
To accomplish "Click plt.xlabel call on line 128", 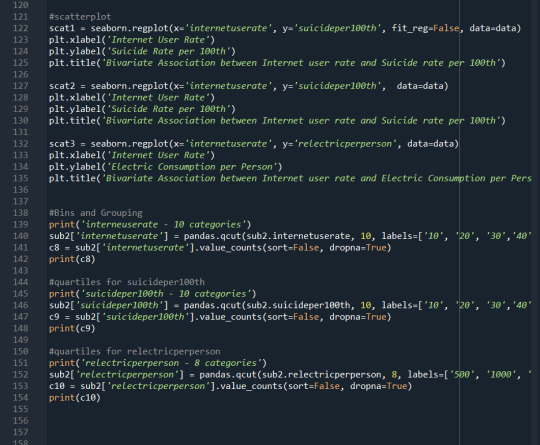I will [x=132, y=98].
